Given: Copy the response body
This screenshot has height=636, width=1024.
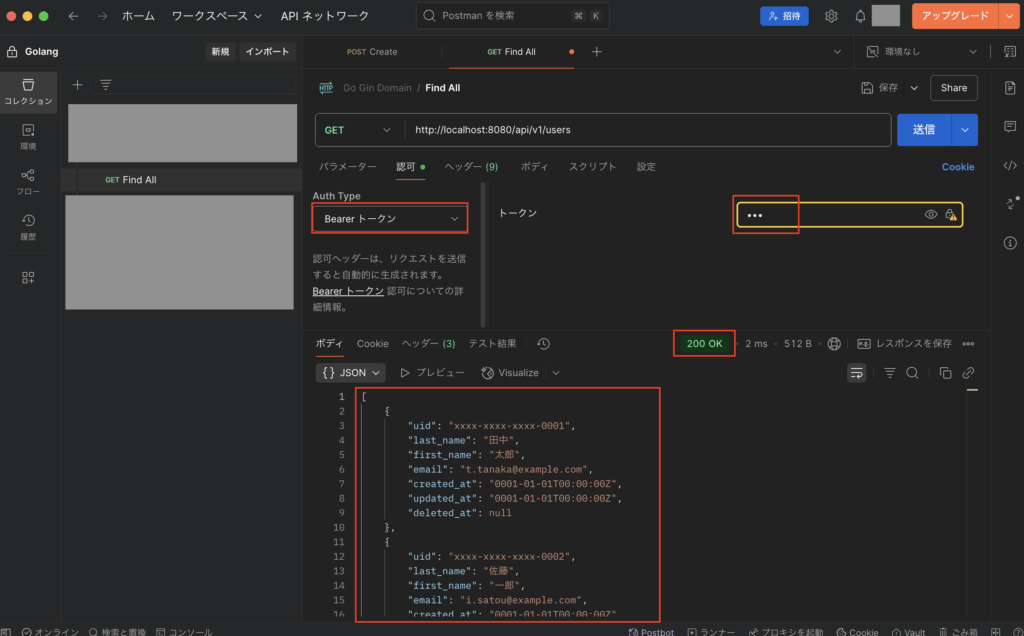Looking at the screenshot, I should (x=945, y=372).
